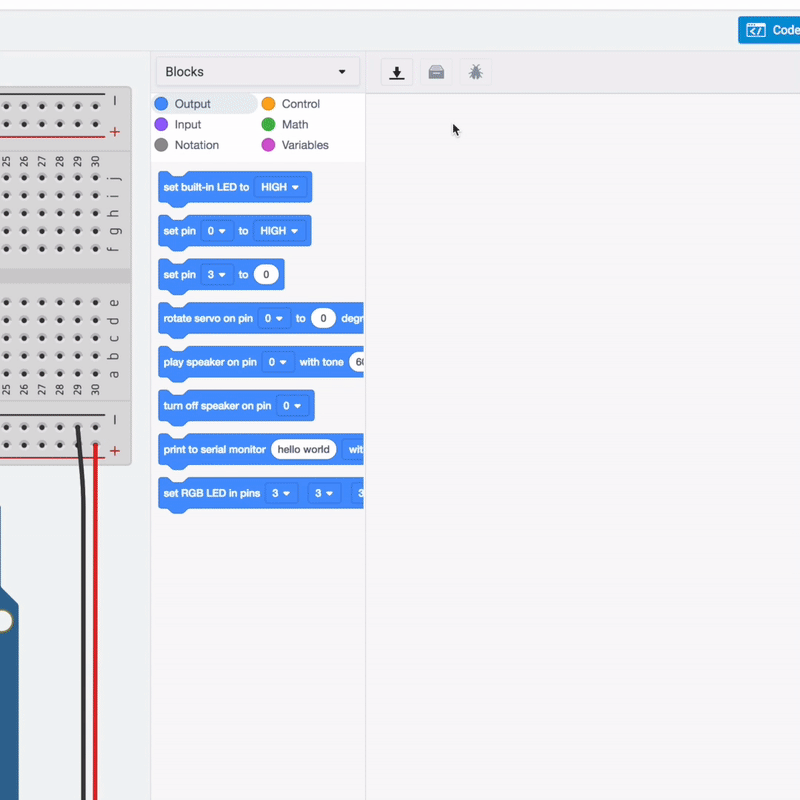The image size is (800, 800).
Task: Open pin dropdown in rotate servo block
Action: [274, 319]
